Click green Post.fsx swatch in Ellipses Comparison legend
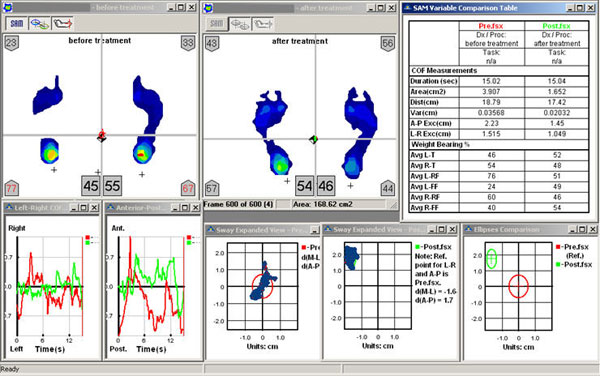This screenshot has height=376, width=600. coord(558,265)
